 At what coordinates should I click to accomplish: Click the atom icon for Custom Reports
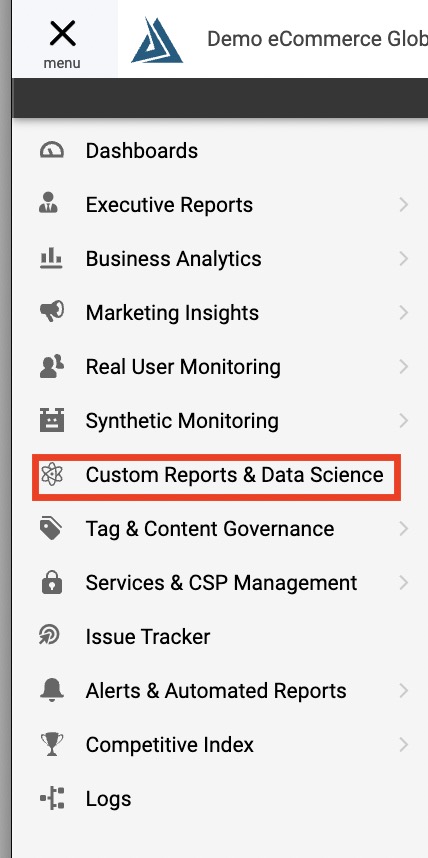(x=52, y=474)
